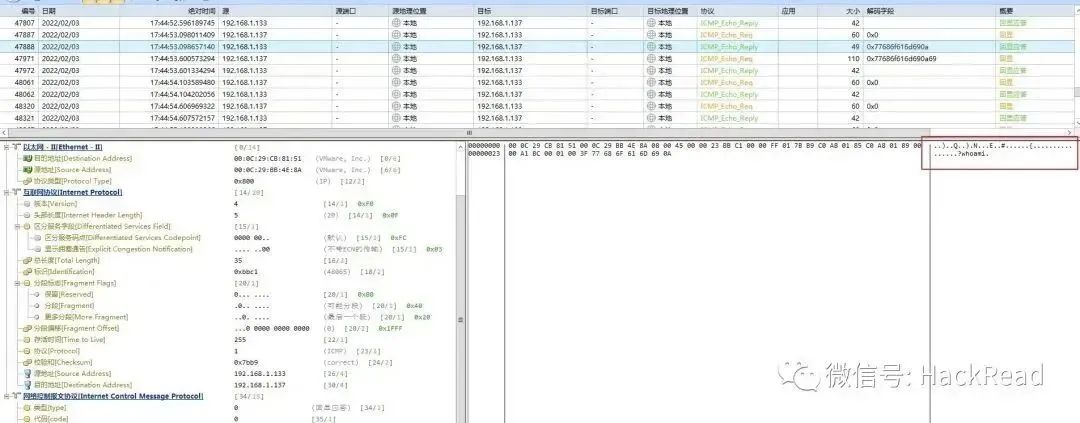
Task: Click the Time to Live field icon
Action: click(28, 340)
